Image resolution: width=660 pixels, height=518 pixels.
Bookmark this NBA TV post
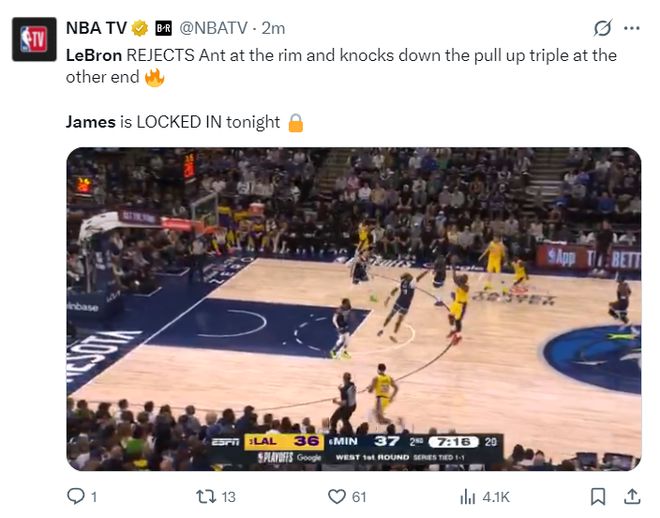[598, 497]
